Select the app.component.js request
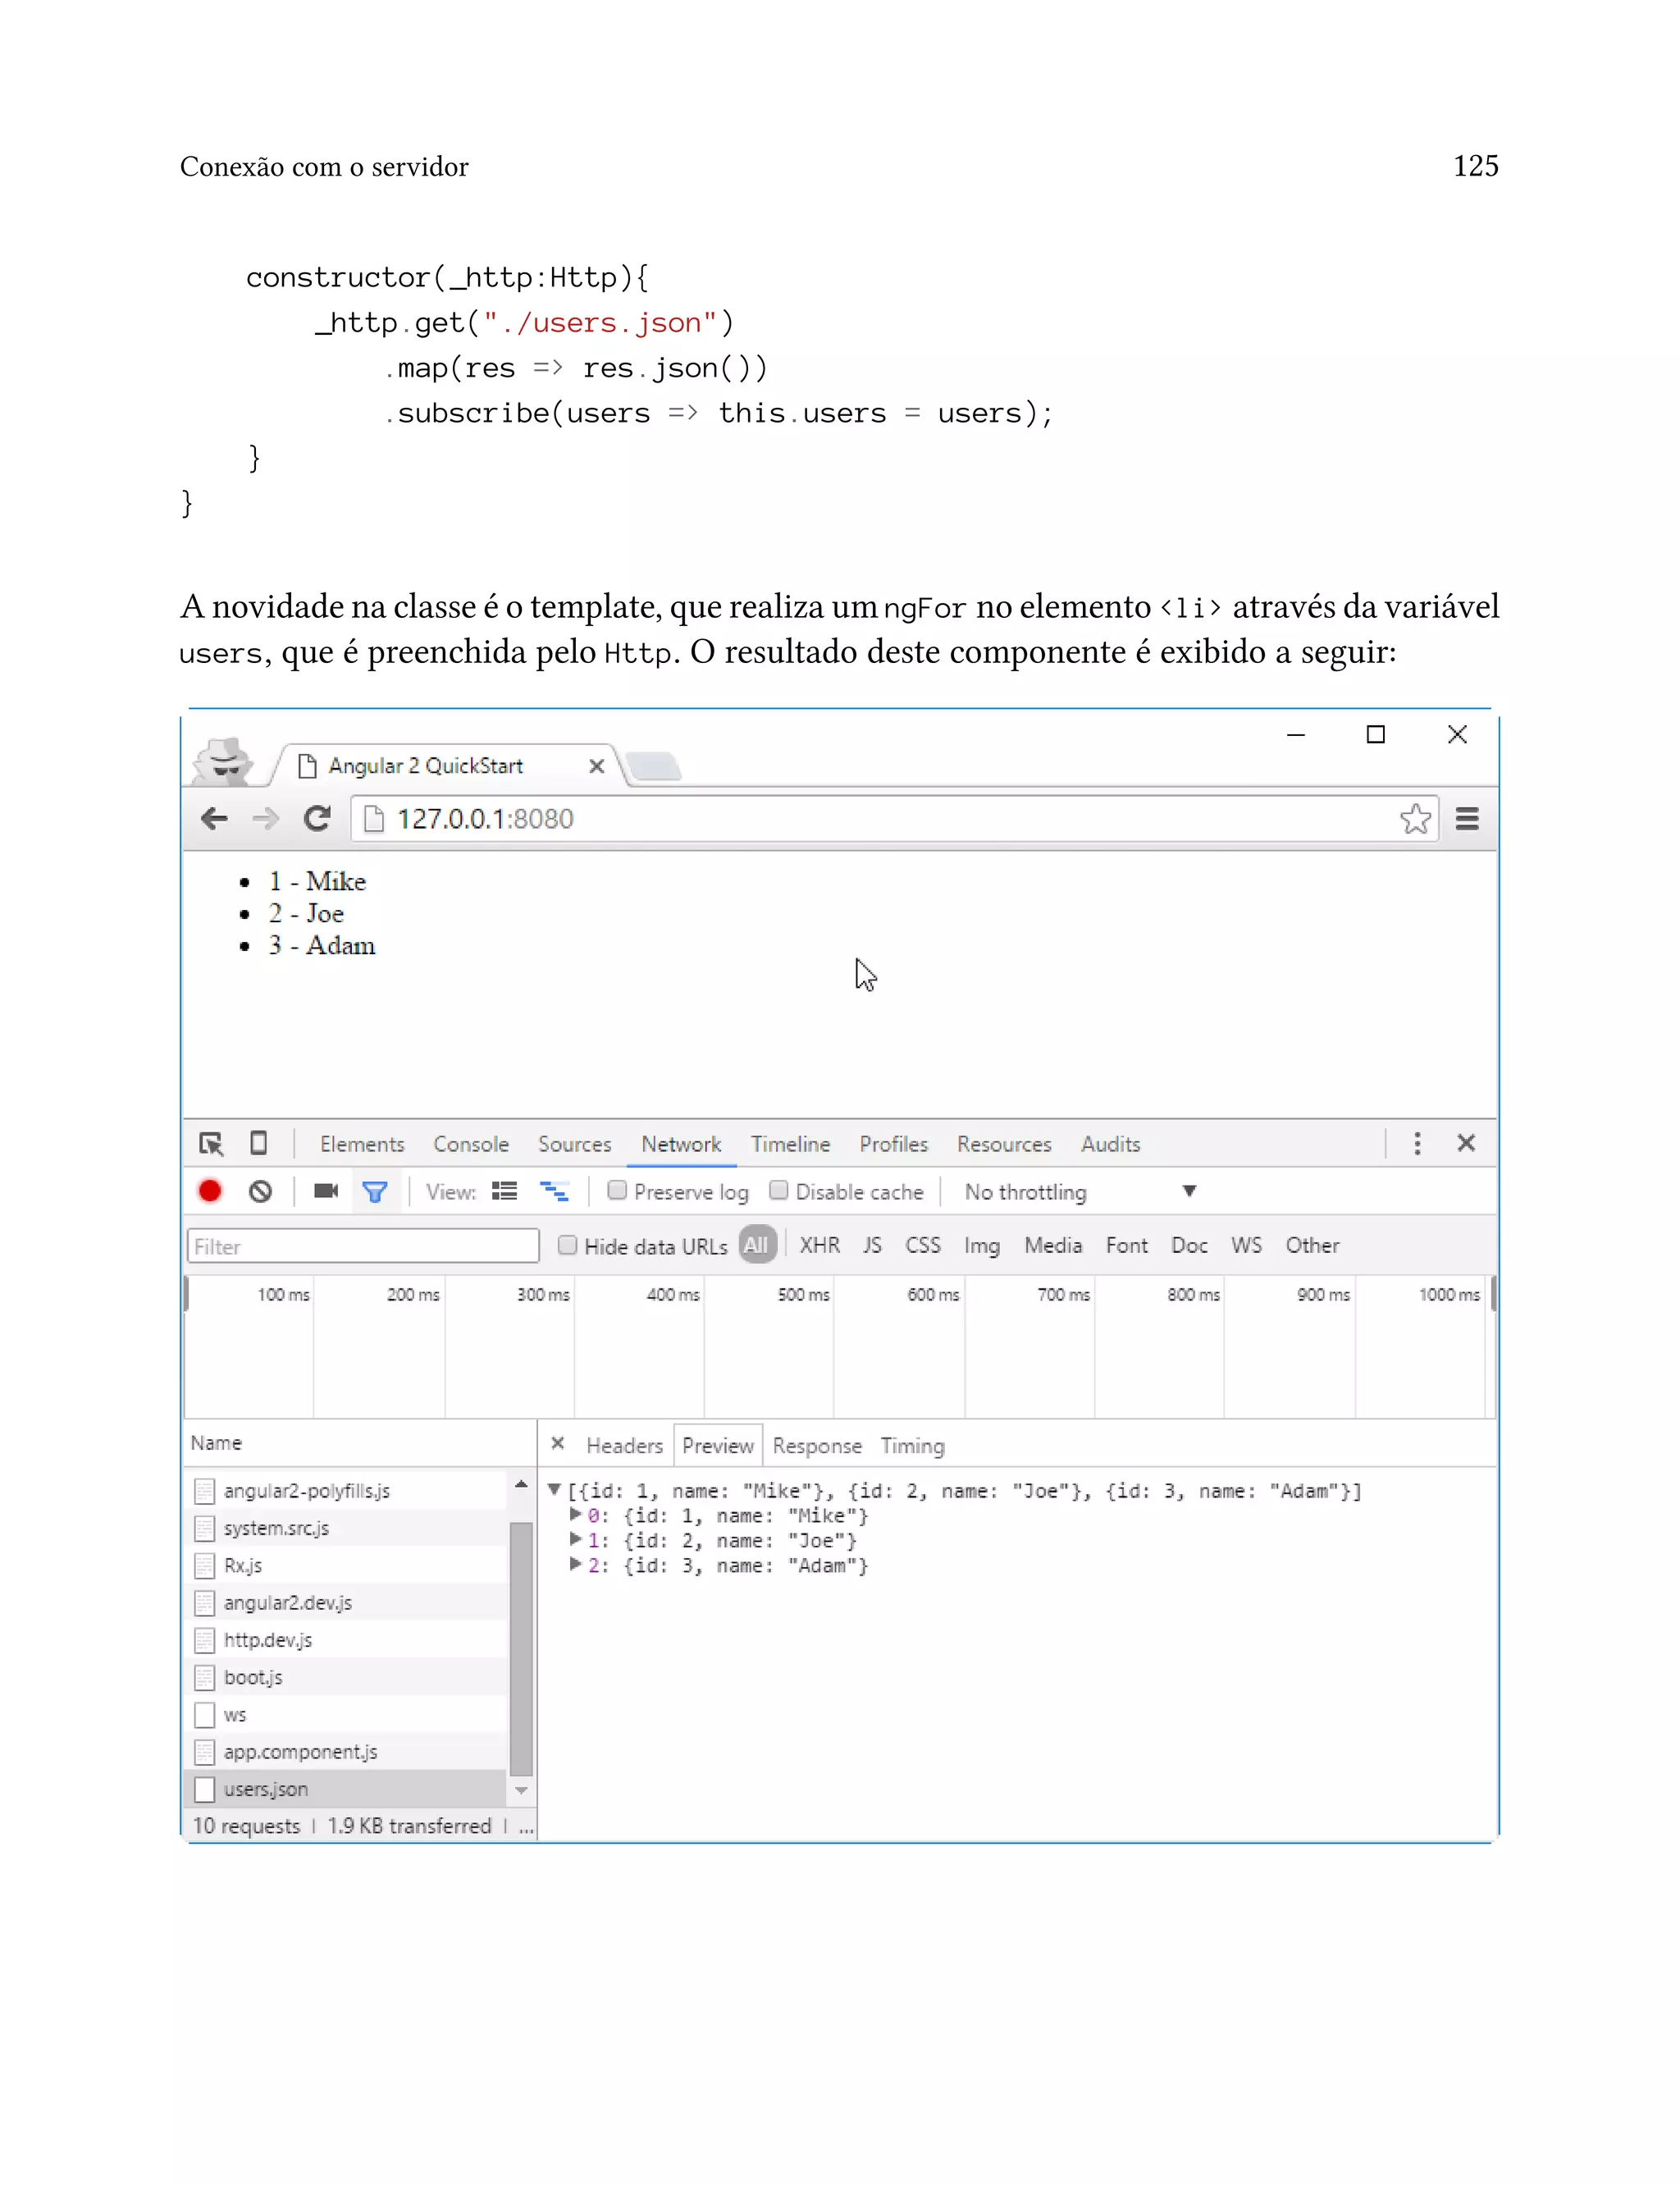 346,1752
